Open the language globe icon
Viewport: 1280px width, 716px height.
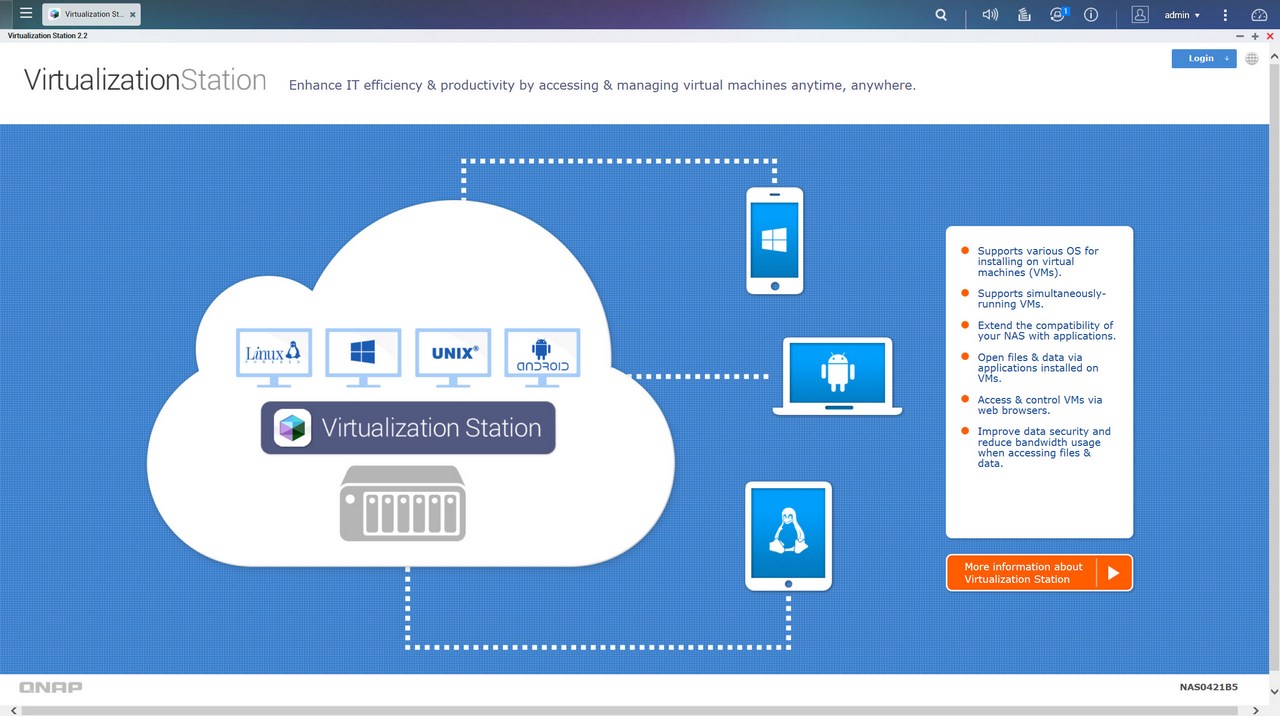[1252, 59]
